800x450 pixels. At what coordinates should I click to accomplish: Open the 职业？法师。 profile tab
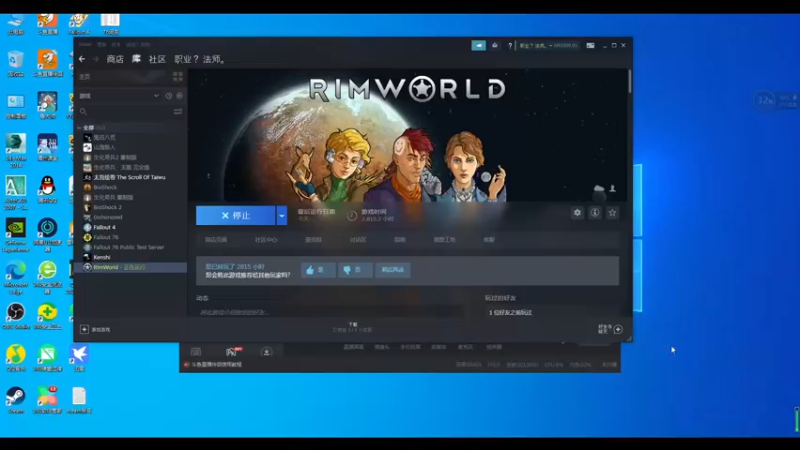[200, 59]
